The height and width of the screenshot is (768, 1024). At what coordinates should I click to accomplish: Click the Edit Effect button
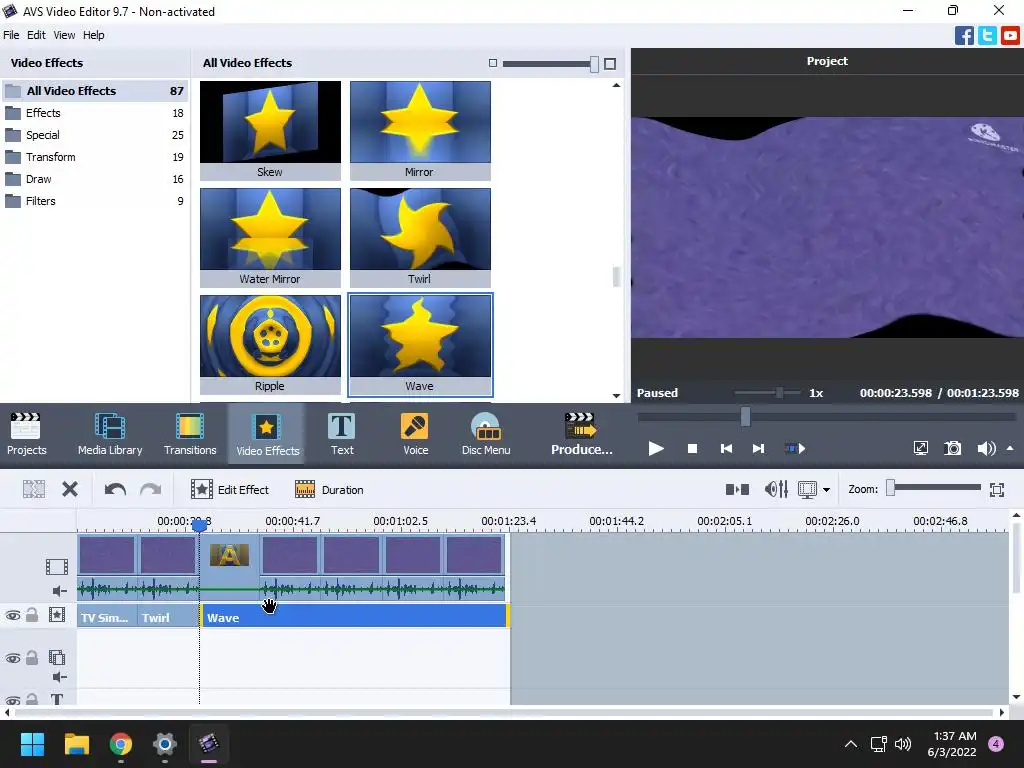[230, 489]
